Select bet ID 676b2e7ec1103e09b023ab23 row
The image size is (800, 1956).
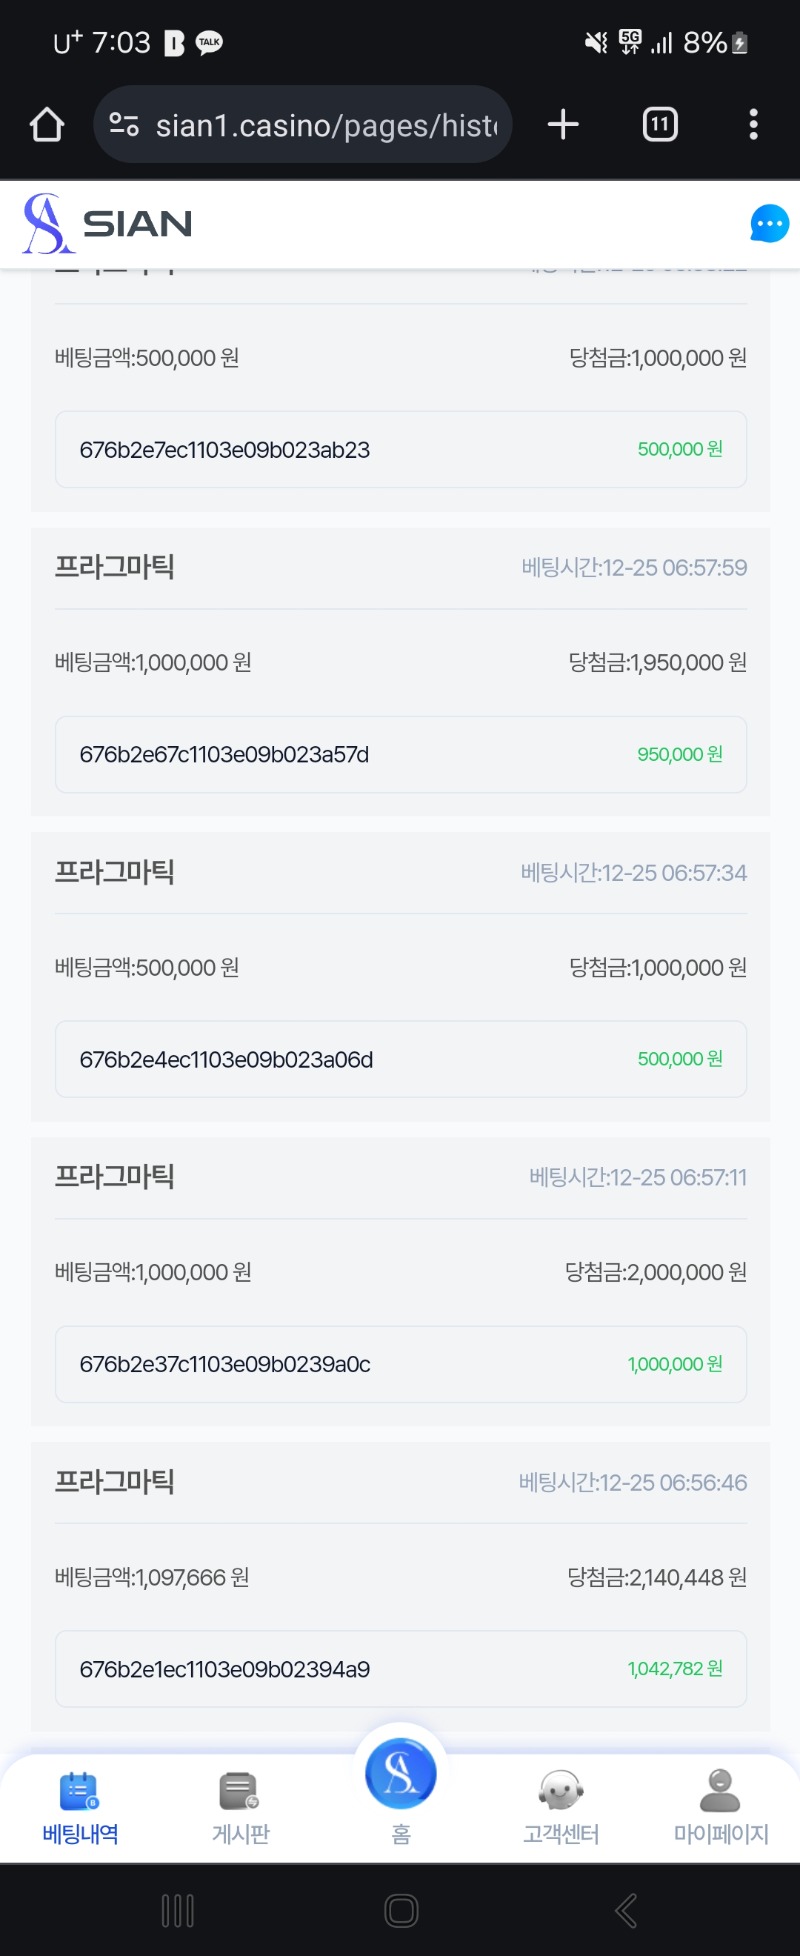click(x=401, y=449)
